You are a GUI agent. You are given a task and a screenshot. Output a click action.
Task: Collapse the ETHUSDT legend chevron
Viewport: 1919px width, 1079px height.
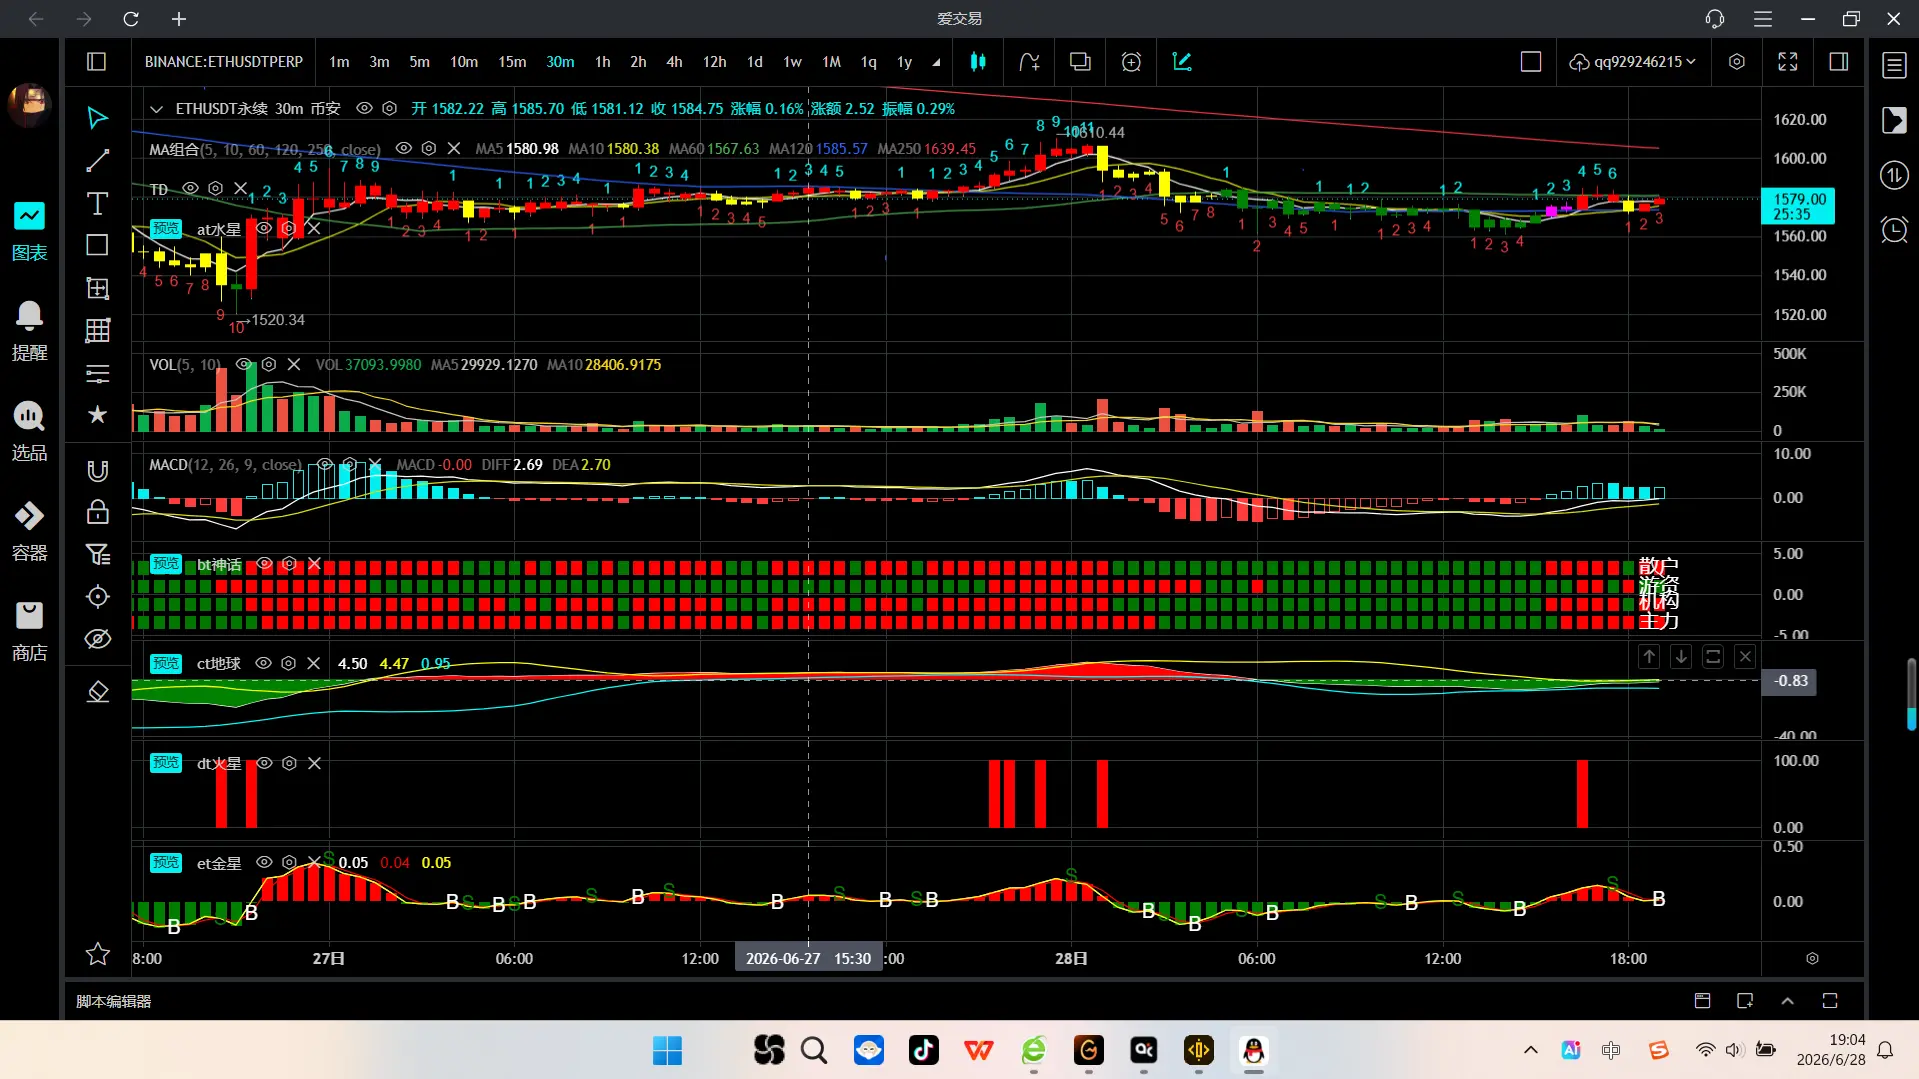(x=156, y=109)
